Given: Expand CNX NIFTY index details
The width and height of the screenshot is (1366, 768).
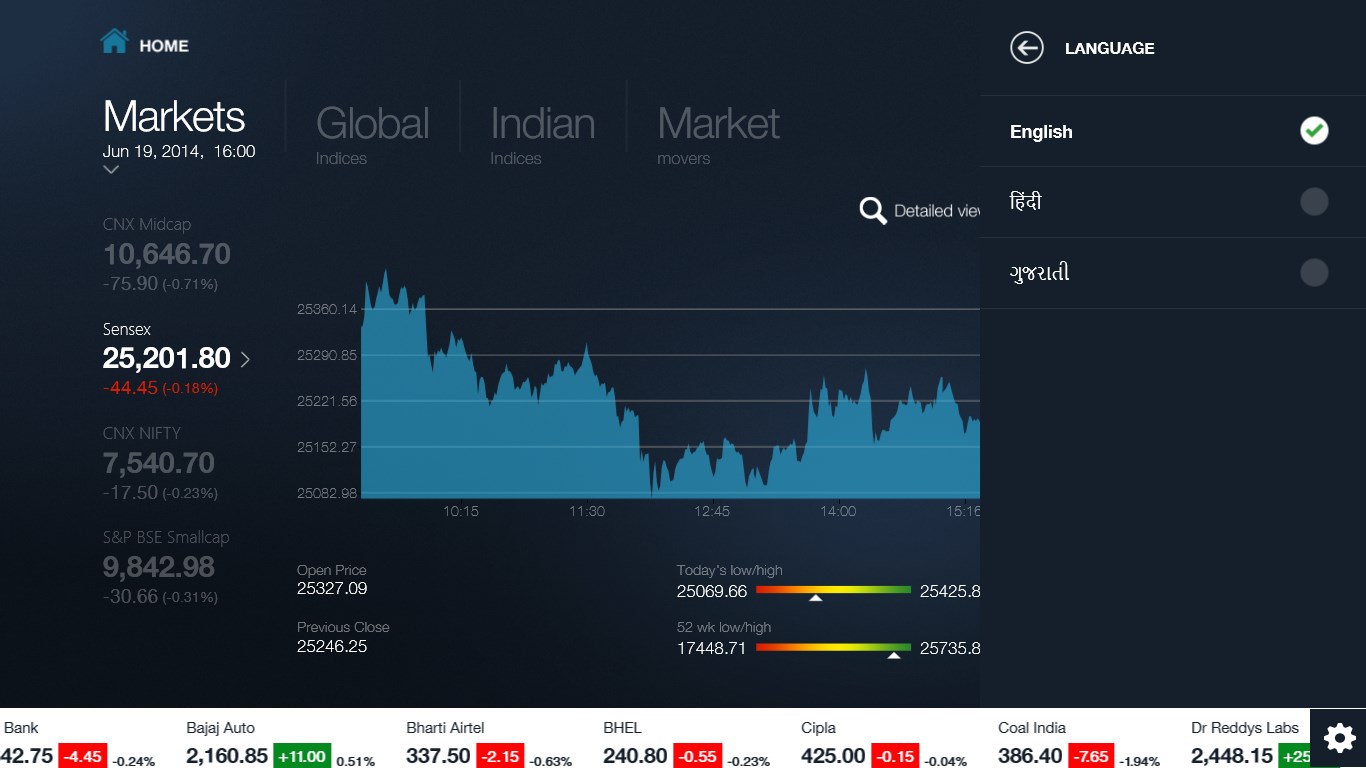Looking at the screenshot, I should pos(160,463).
